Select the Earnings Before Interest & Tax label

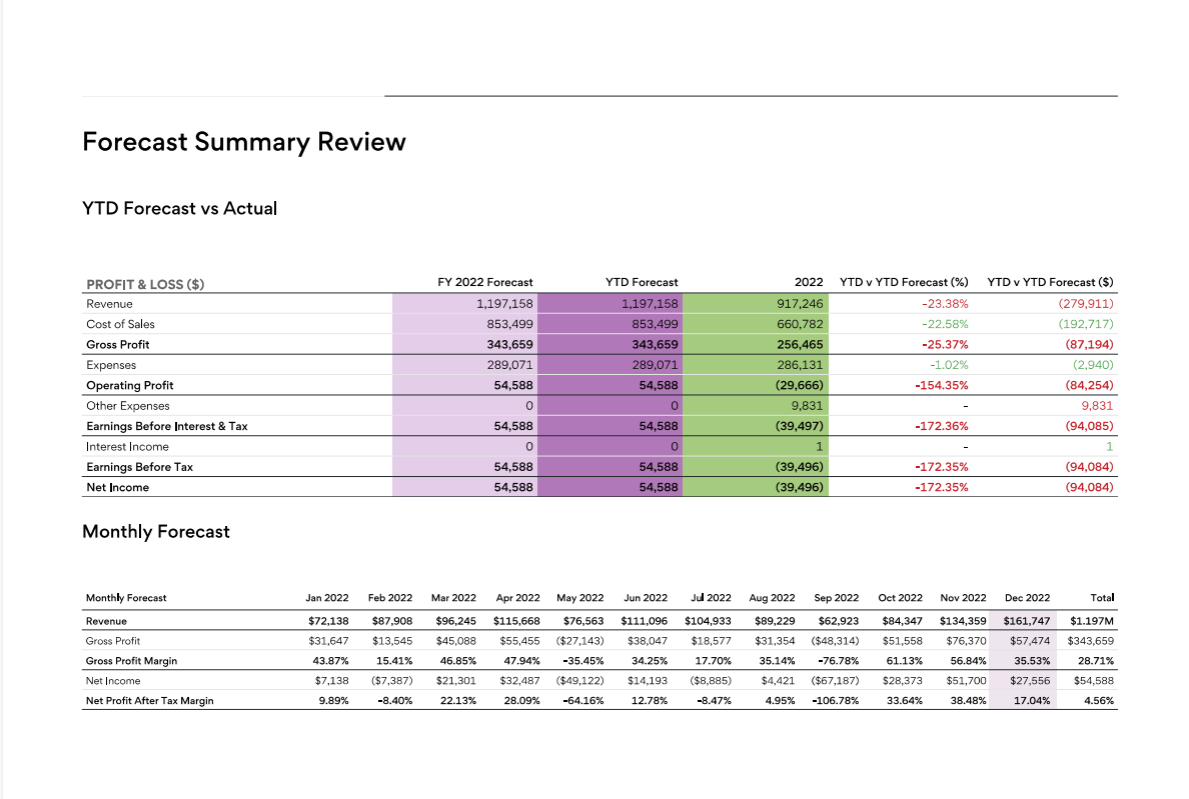(x=167, y=426)
